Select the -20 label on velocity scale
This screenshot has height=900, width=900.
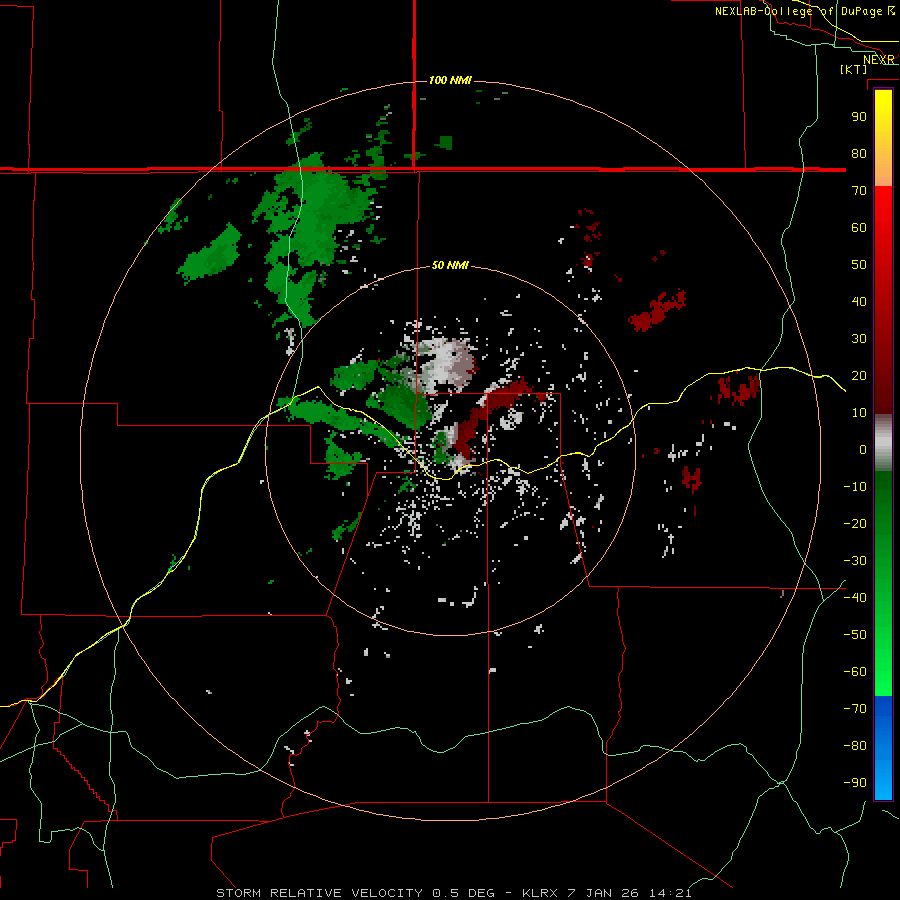coord(855,523)
